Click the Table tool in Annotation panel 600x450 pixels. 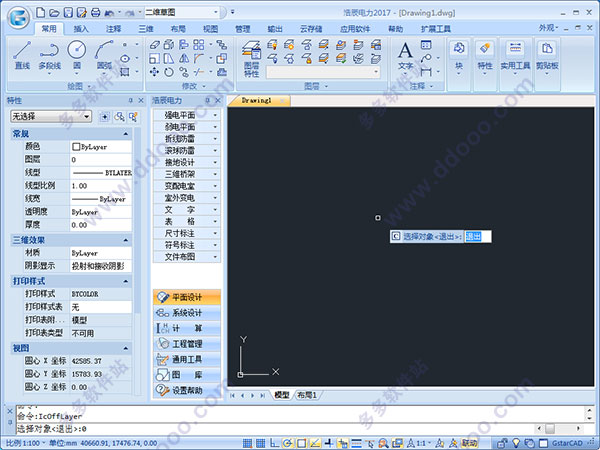426,45
